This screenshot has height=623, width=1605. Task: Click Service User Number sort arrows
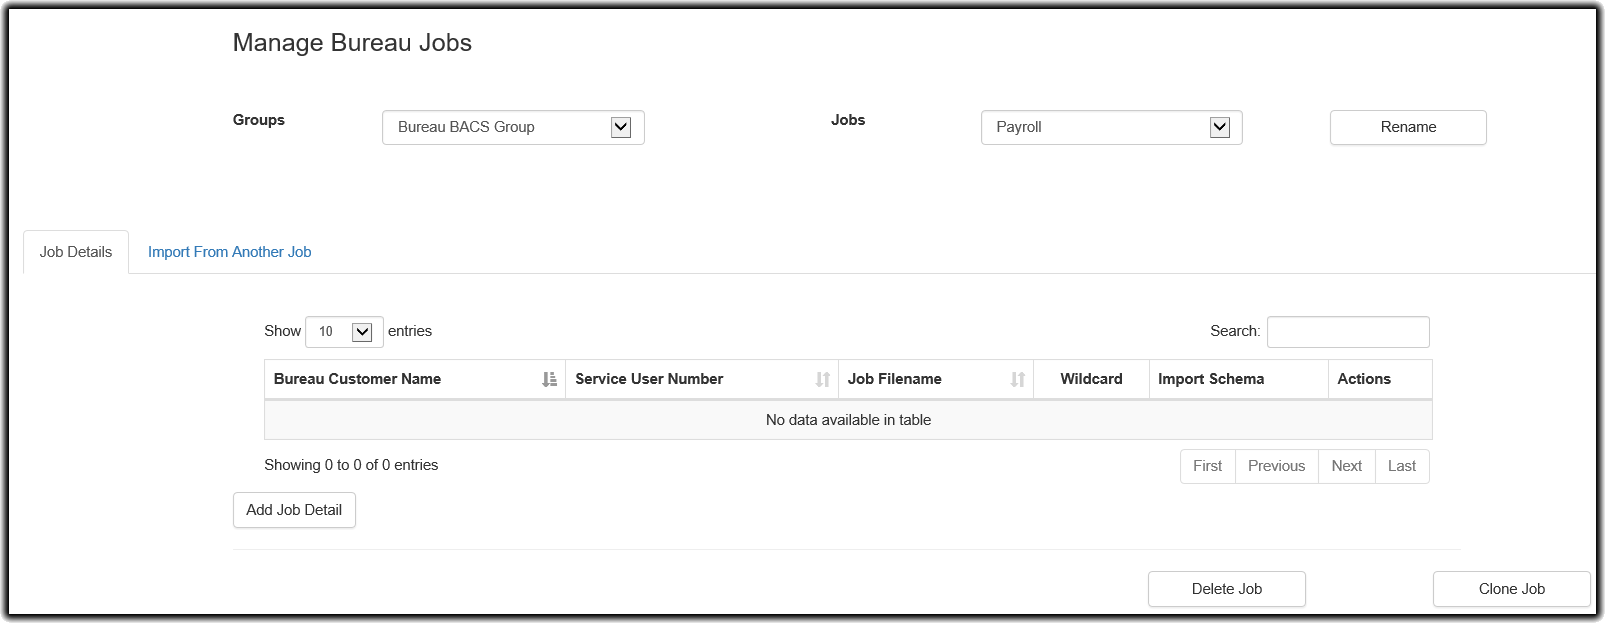click(x=822, y=379)
